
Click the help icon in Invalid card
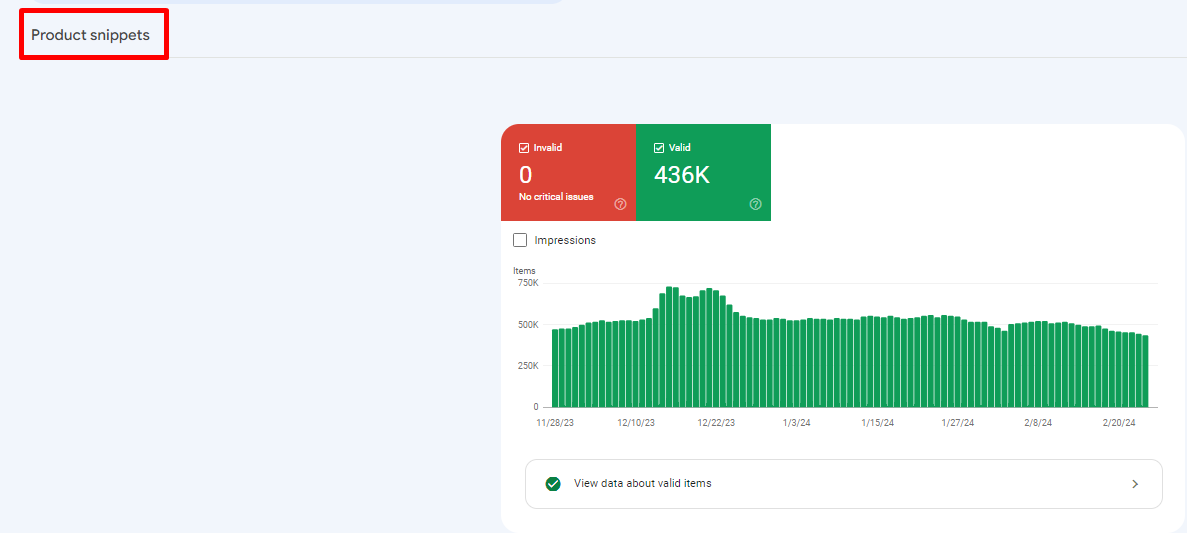tap(620, 204)
